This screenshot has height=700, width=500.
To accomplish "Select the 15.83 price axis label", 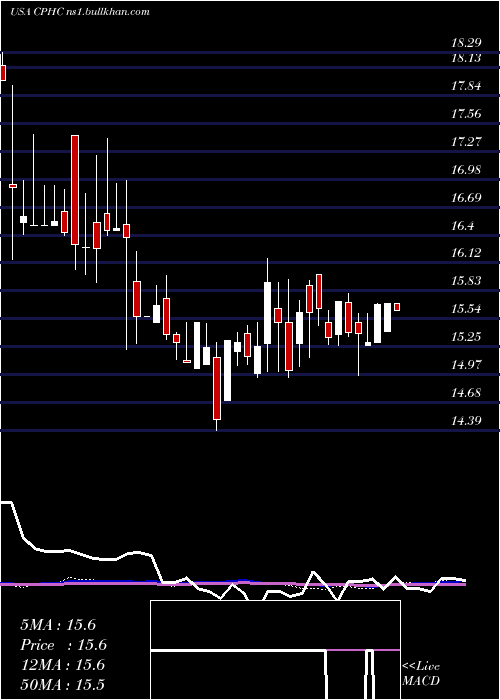I will (x=466, y=281).
